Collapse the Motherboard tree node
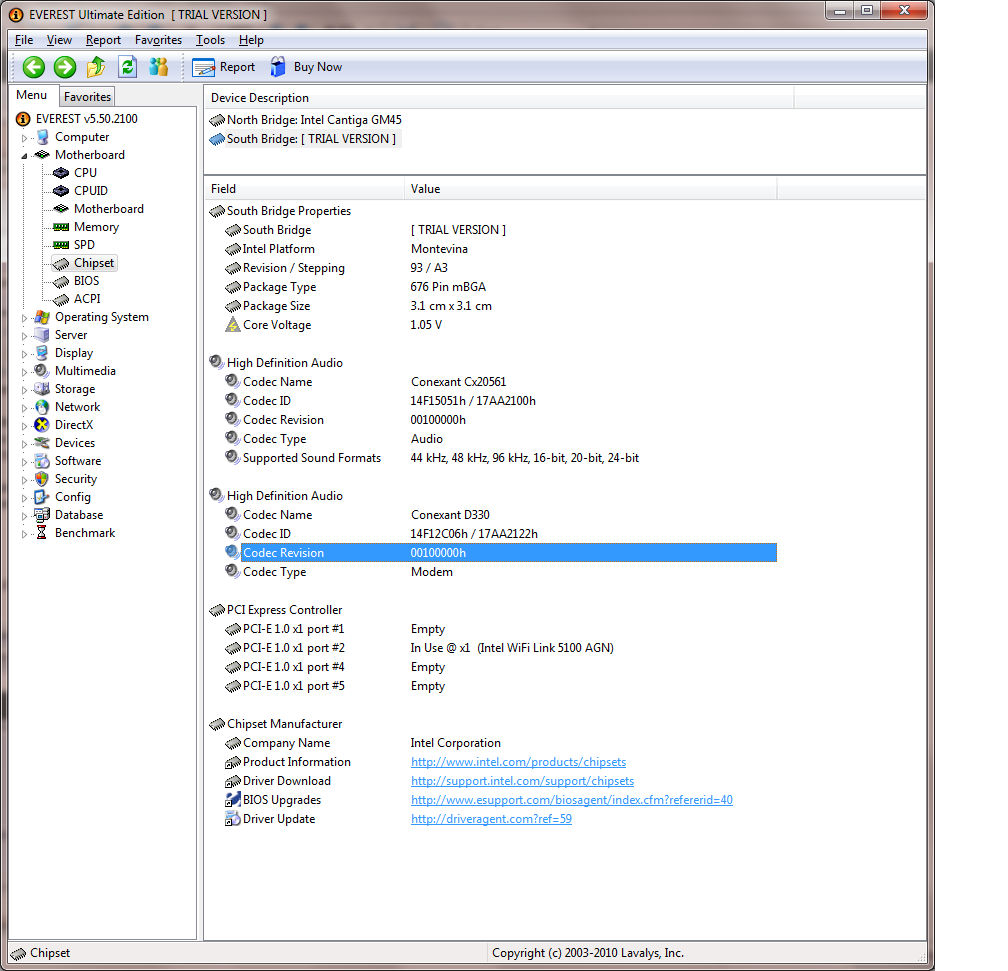The height and width of the screenshot is (971, 1008). (24, 156)
